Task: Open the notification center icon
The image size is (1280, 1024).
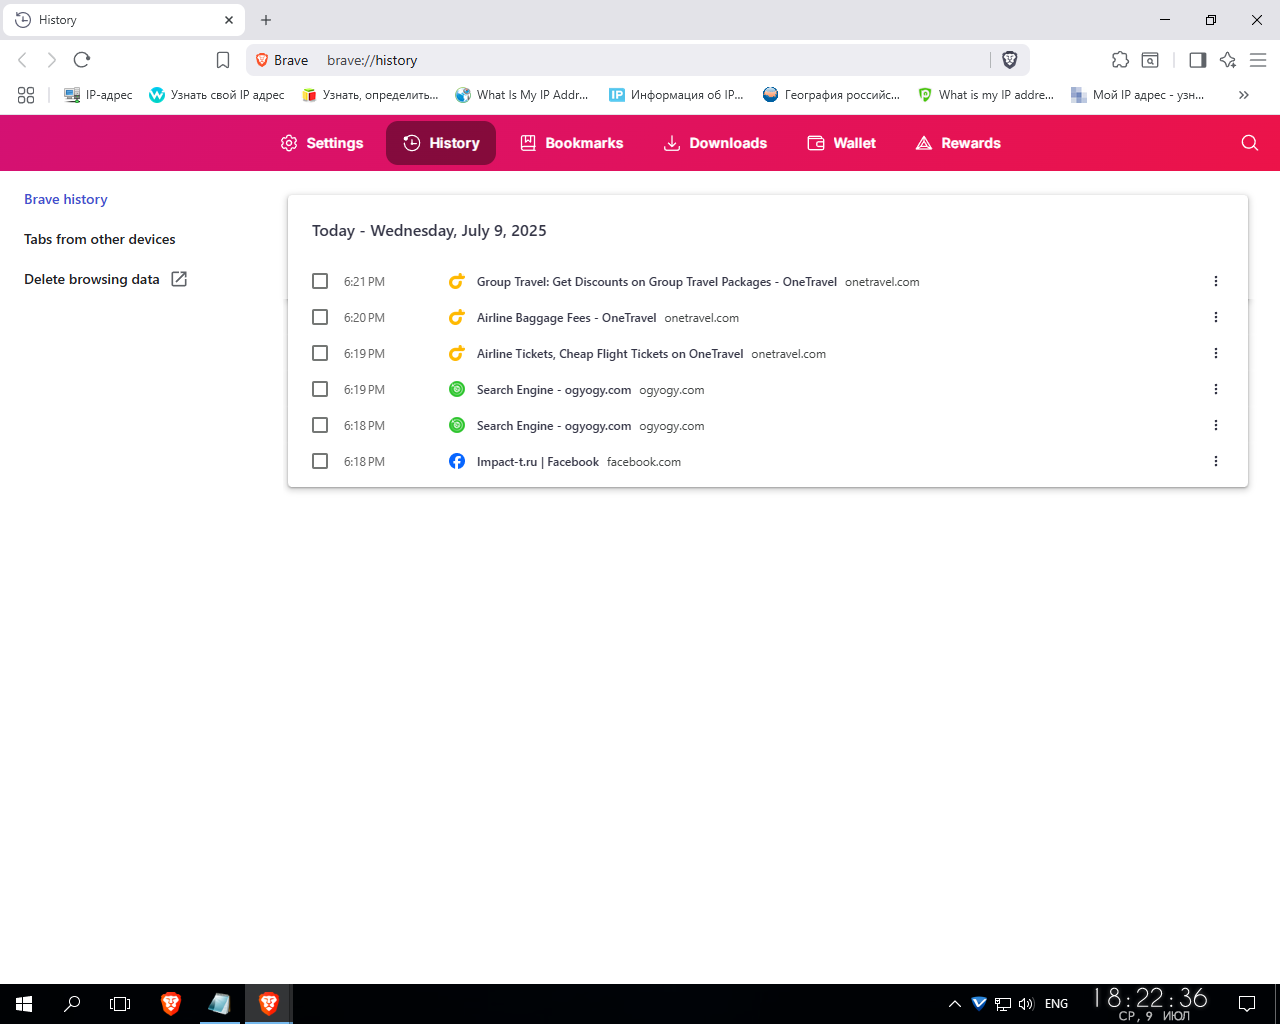Action: pyautogui.click(x=1247, y=1004)
